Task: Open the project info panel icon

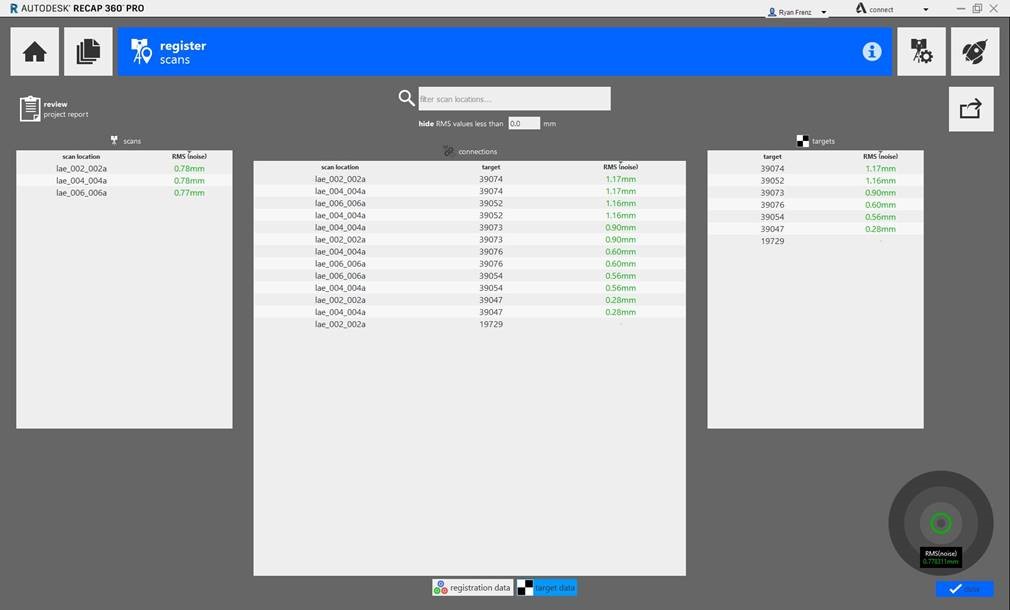Action: 871,51
